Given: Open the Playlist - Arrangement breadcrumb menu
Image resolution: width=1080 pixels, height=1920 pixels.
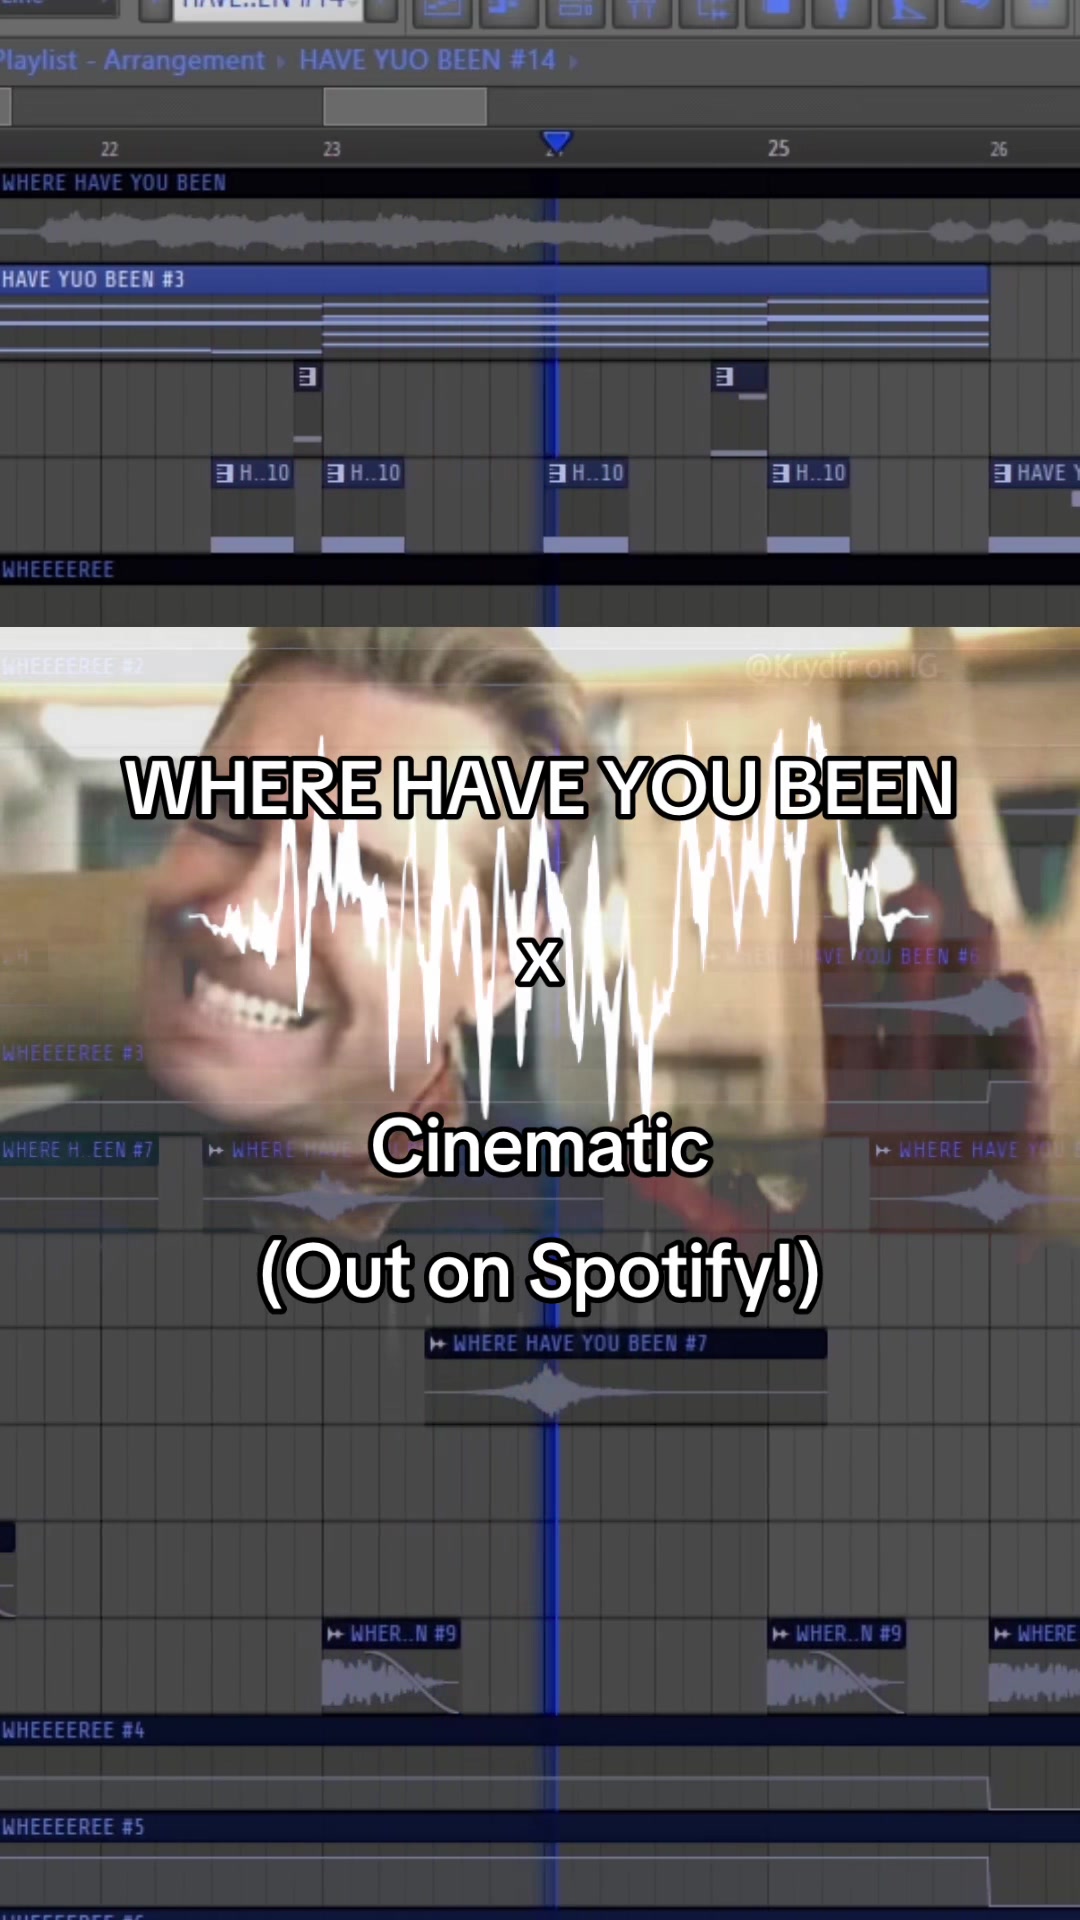Looking at the screenshot, I should (133, 60).
